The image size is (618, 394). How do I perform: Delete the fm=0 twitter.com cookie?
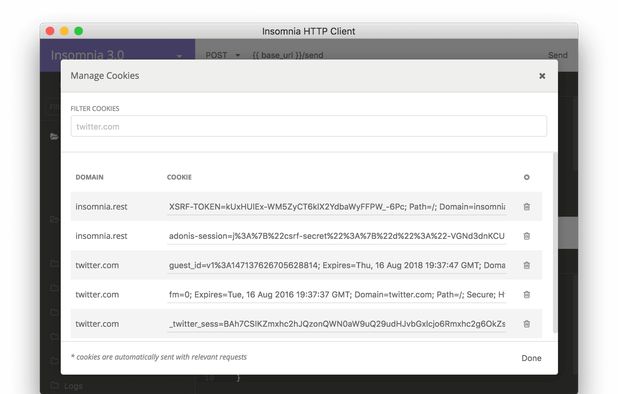pos(527,294)
